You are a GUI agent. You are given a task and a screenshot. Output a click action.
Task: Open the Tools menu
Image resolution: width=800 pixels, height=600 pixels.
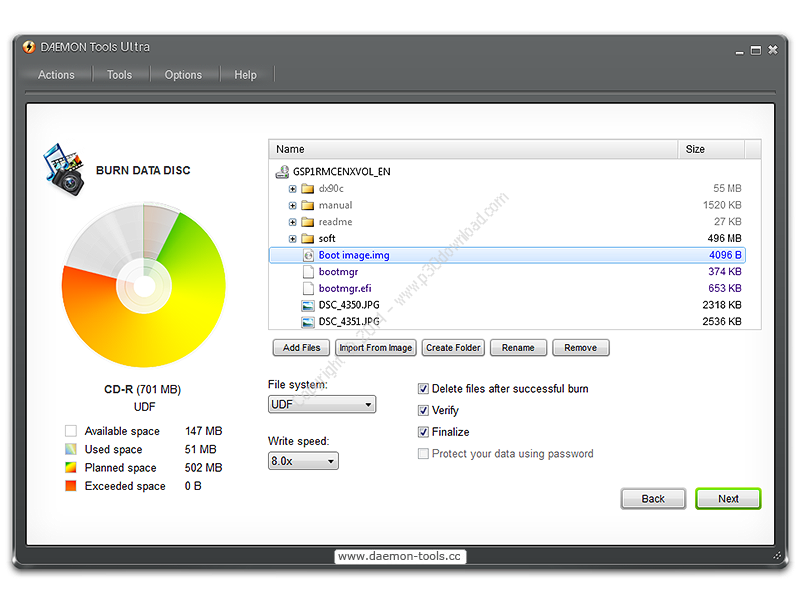pyautogui.click(x=119, y=75)
